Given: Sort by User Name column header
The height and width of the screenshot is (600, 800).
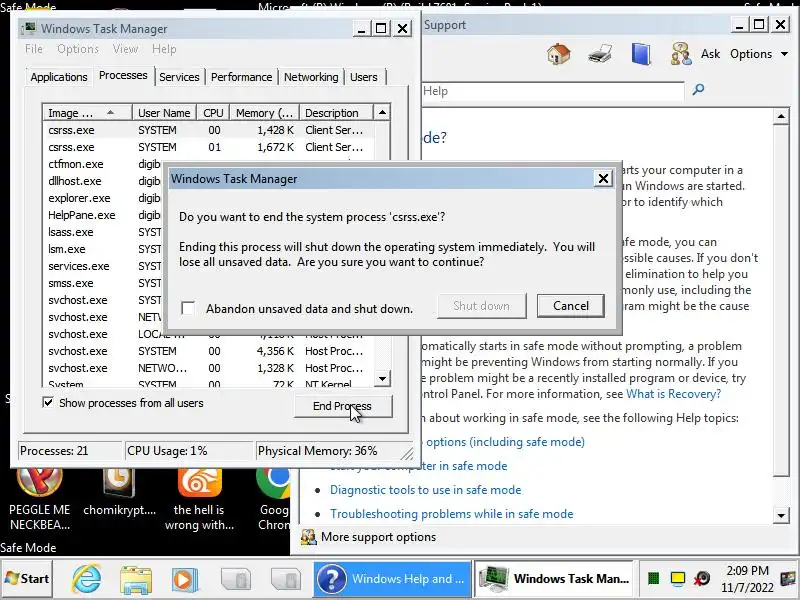Looking at the screenshot, I should point(164,112).
